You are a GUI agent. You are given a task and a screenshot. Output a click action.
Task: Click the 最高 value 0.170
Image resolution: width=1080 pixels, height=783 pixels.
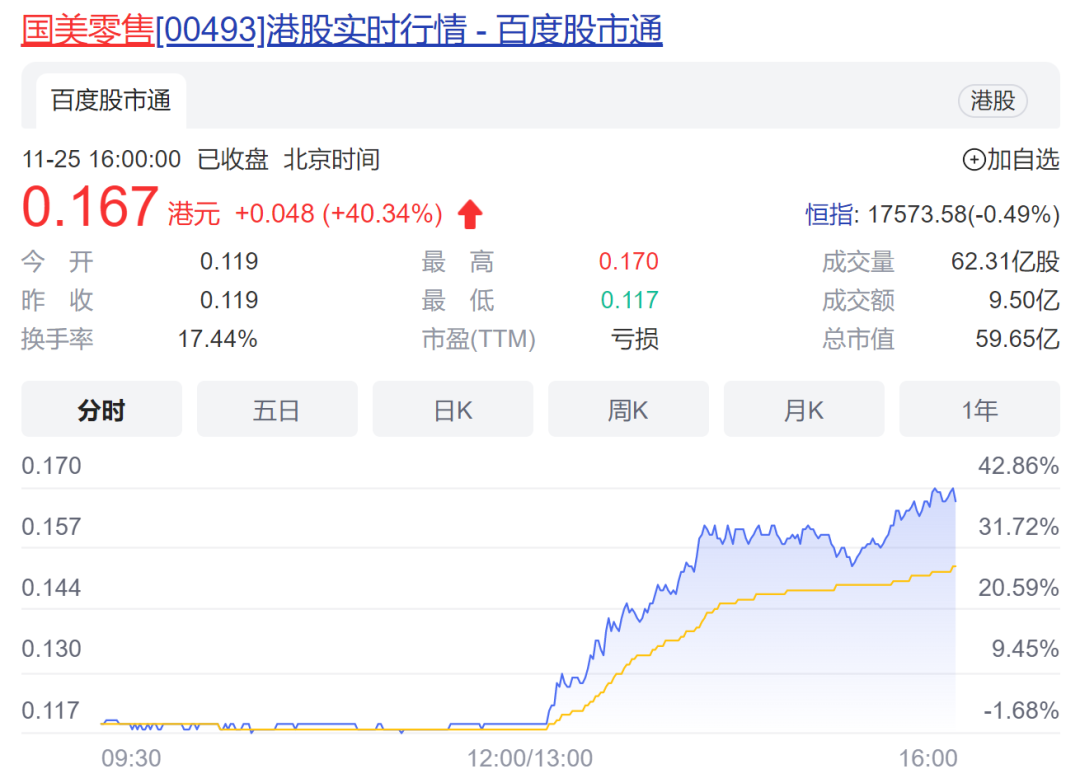629,262
